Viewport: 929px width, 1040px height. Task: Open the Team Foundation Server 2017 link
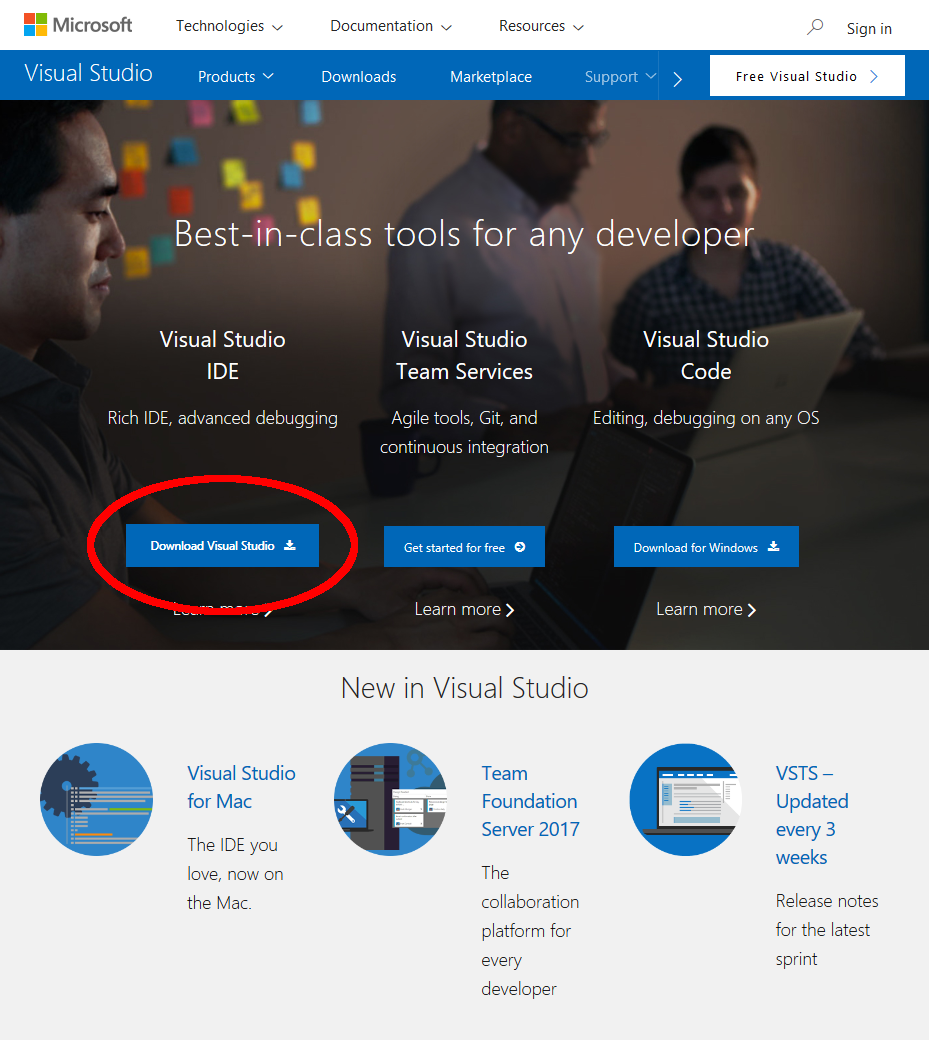tap(530, 801)
